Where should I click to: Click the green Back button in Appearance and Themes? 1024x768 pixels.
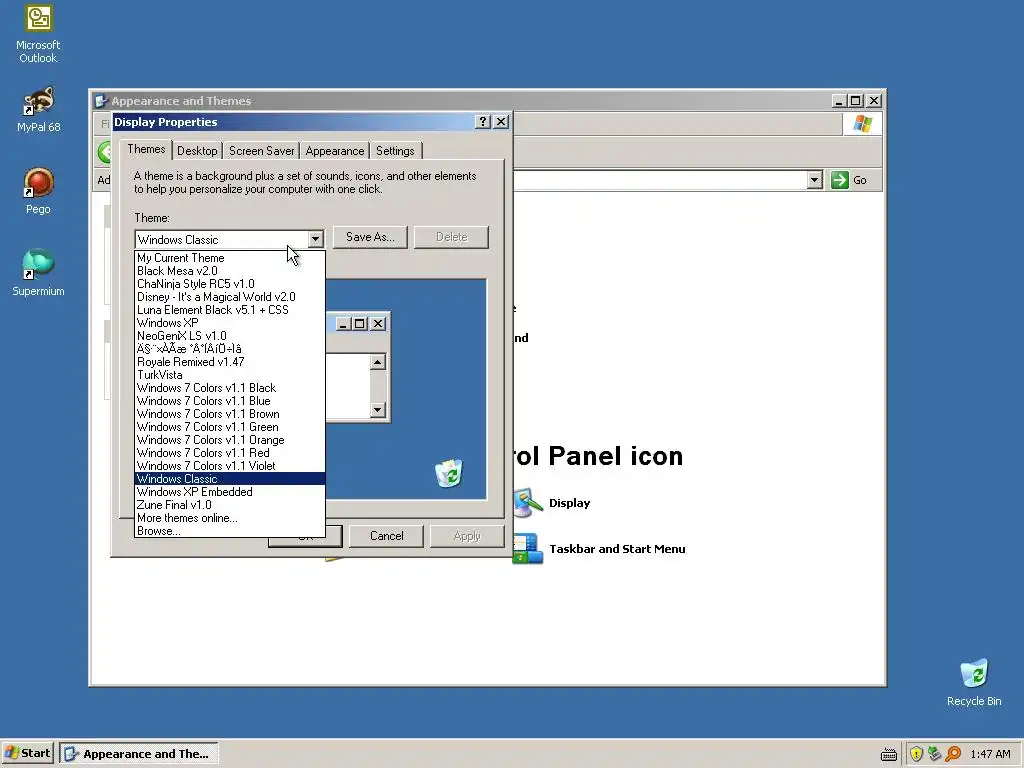104,152
